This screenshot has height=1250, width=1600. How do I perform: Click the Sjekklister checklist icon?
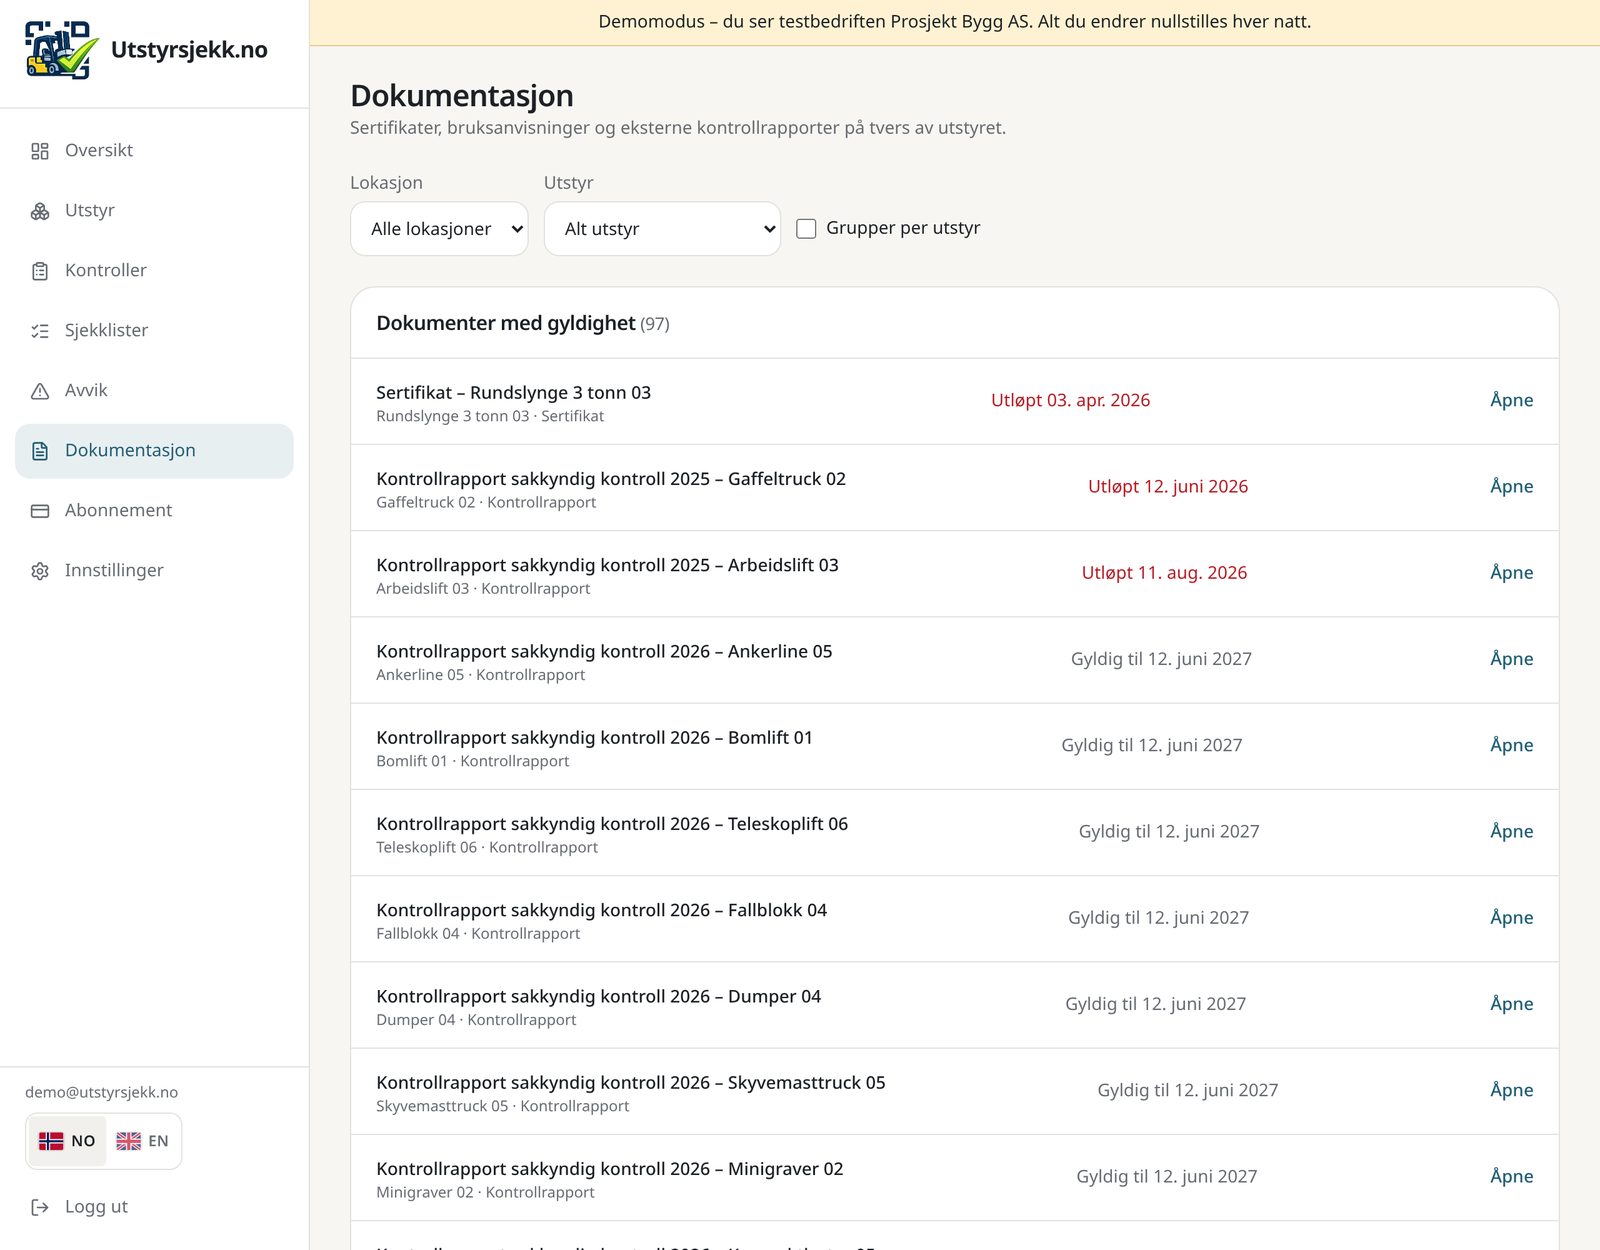pyautogui.click(x=40, y=331)
